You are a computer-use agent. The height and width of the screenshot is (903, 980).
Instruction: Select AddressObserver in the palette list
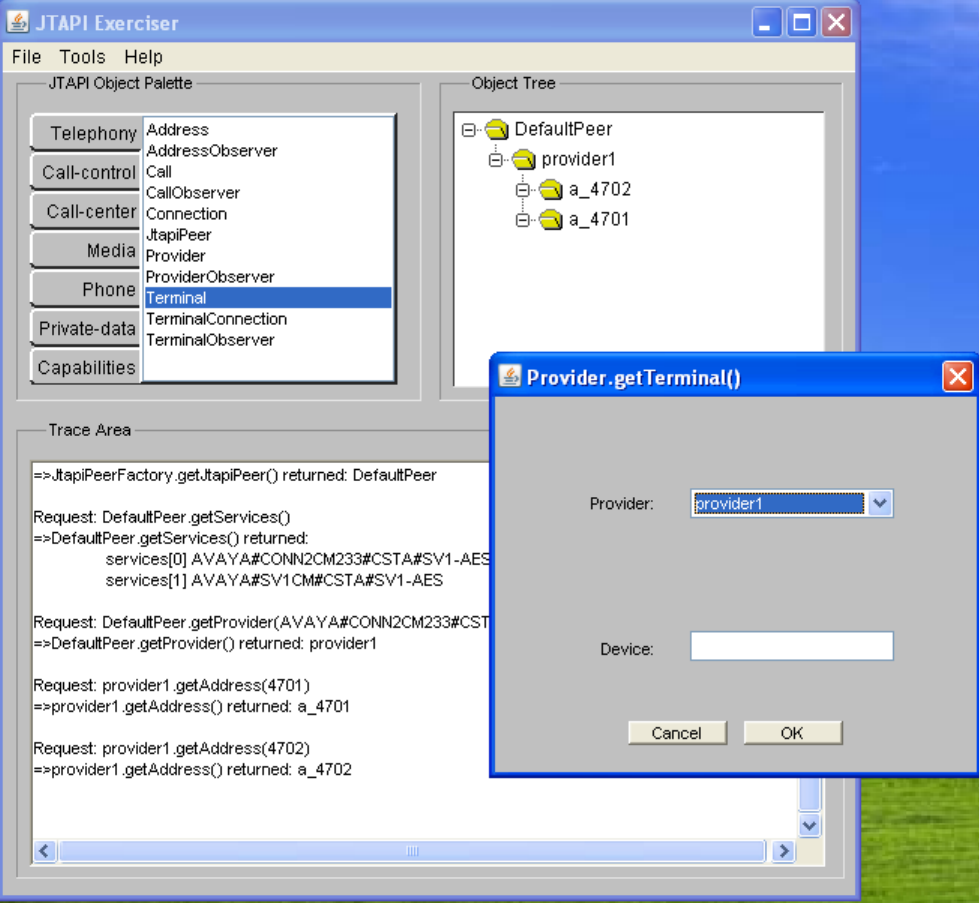(x=268, y=151)
